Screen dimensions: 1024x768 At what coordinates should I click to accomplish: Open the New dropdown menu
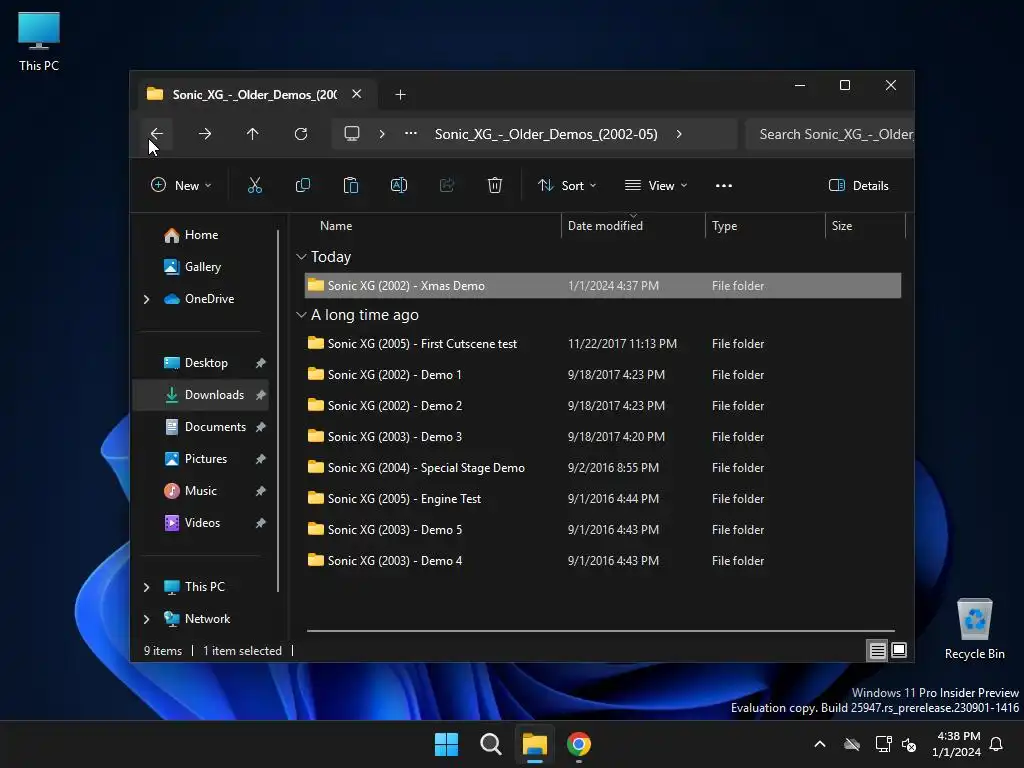coord(181,185)
